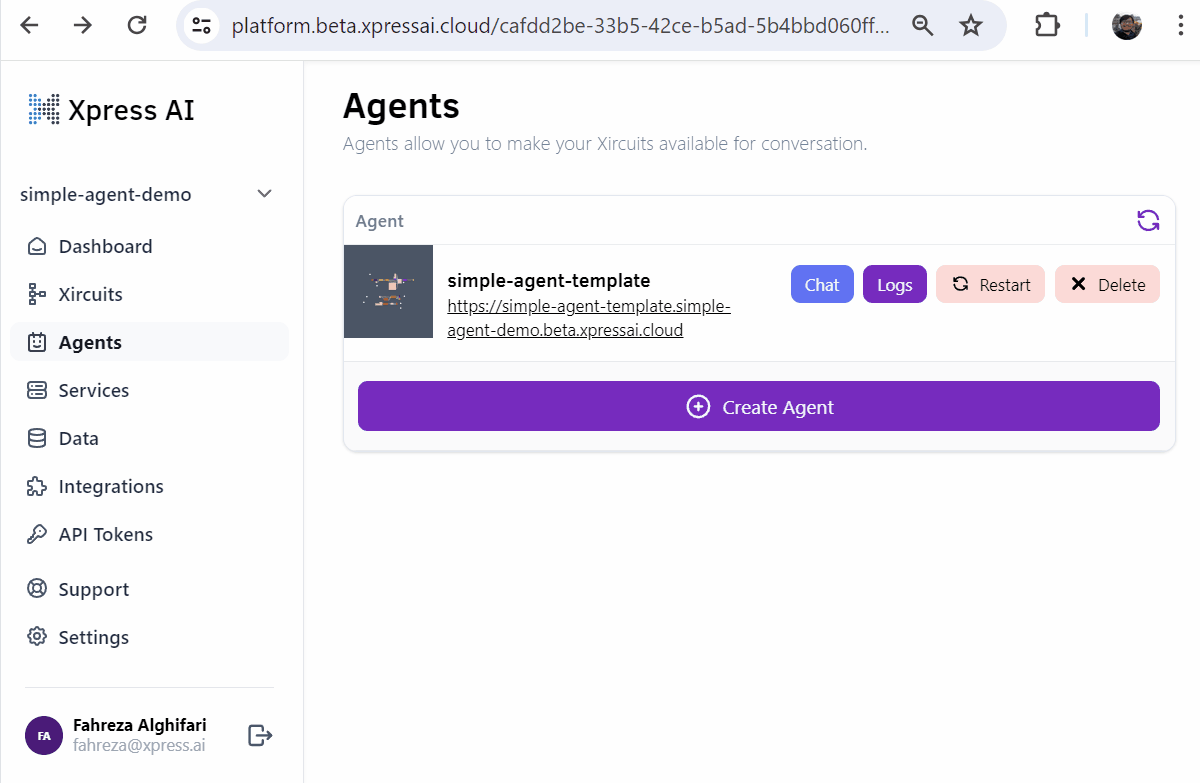Reload the page with browser refresh icon
The height and width of the screenshot is (783, 1200).
point(137,26)
